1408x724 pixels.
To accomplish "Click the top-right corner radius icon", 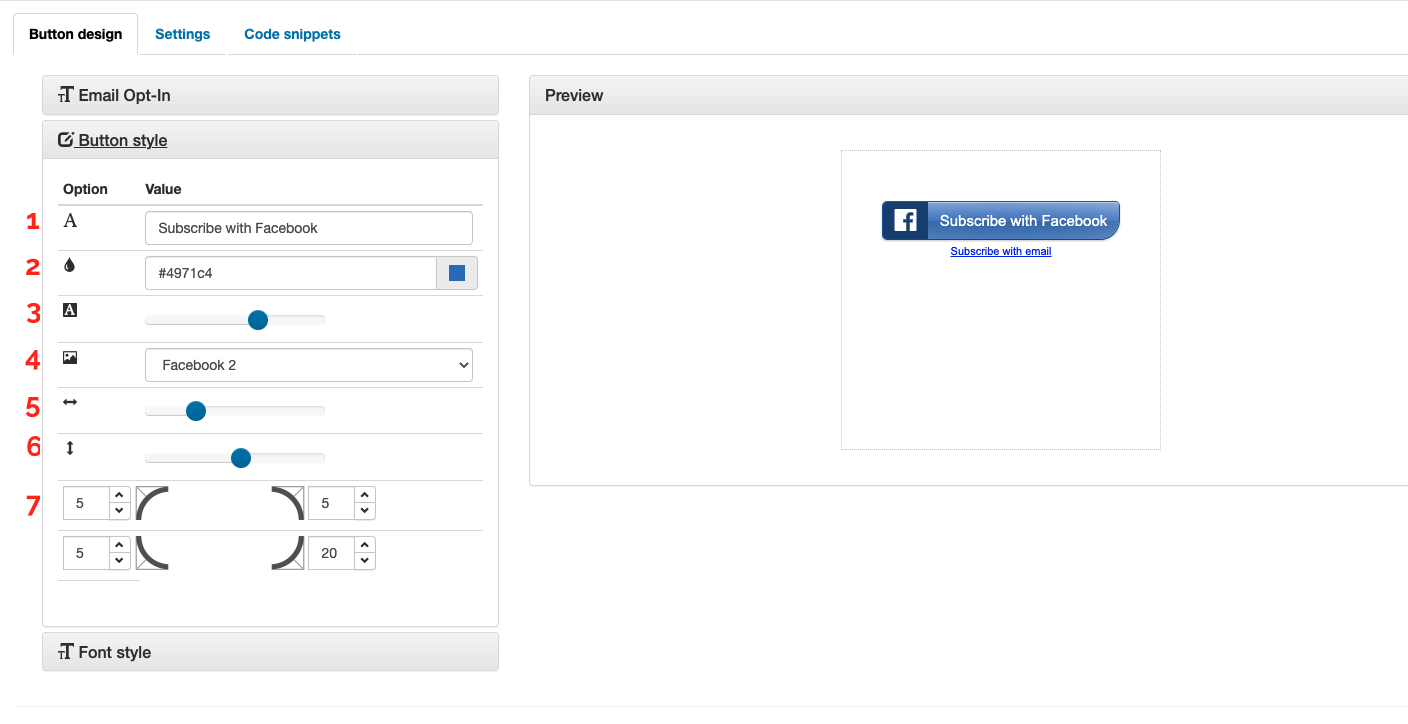I will (x=288, y=503).
